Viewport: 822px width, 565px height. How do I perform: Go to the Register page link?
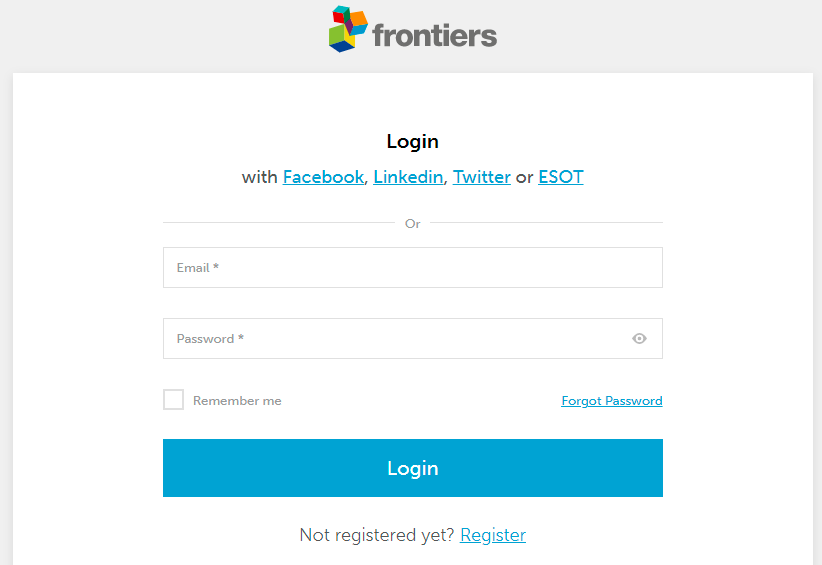(x=493, y=535)
